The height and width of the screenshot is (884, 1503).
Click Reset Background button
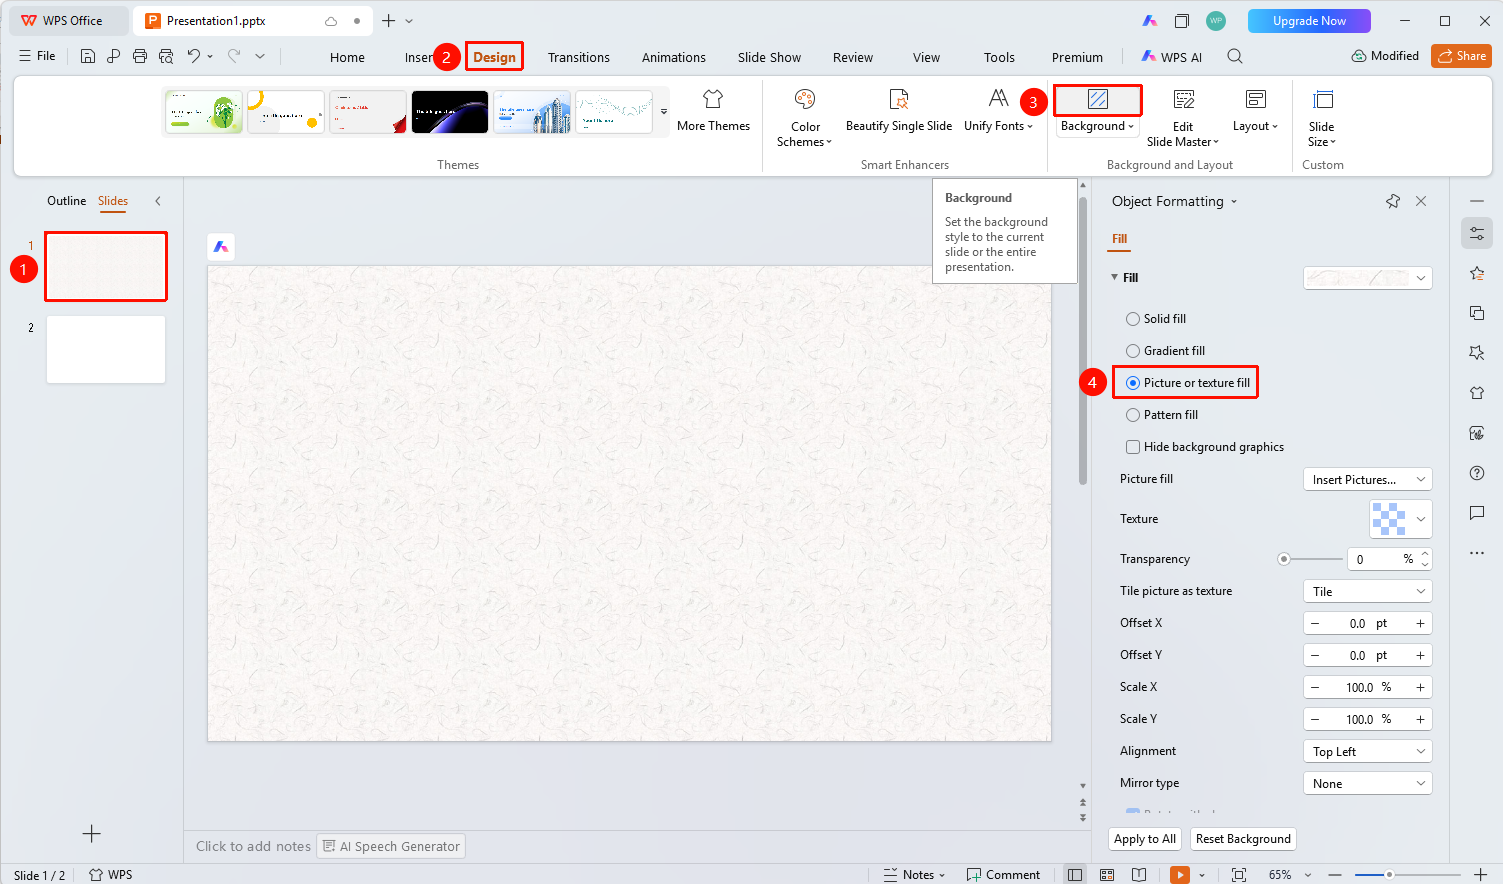[1243, 839]
